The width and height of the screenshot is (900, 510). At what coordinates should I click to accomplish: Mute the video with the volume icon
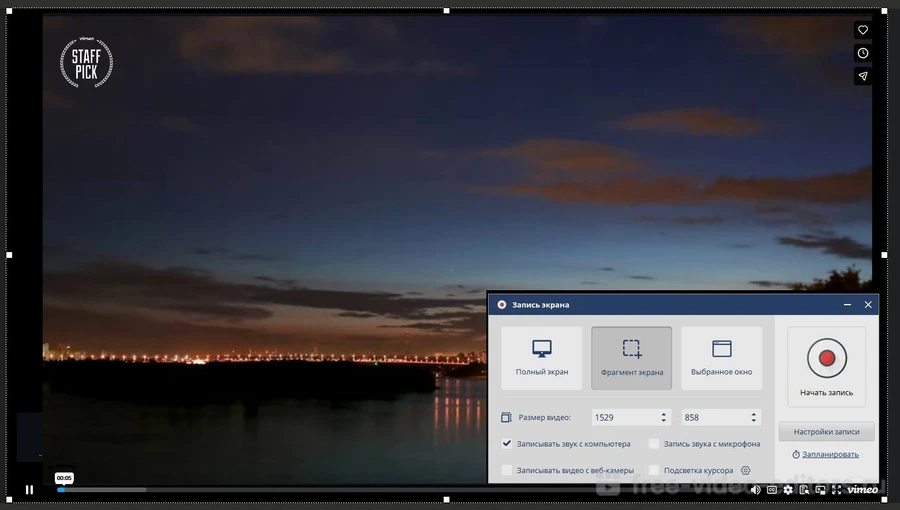coord(755,490)
